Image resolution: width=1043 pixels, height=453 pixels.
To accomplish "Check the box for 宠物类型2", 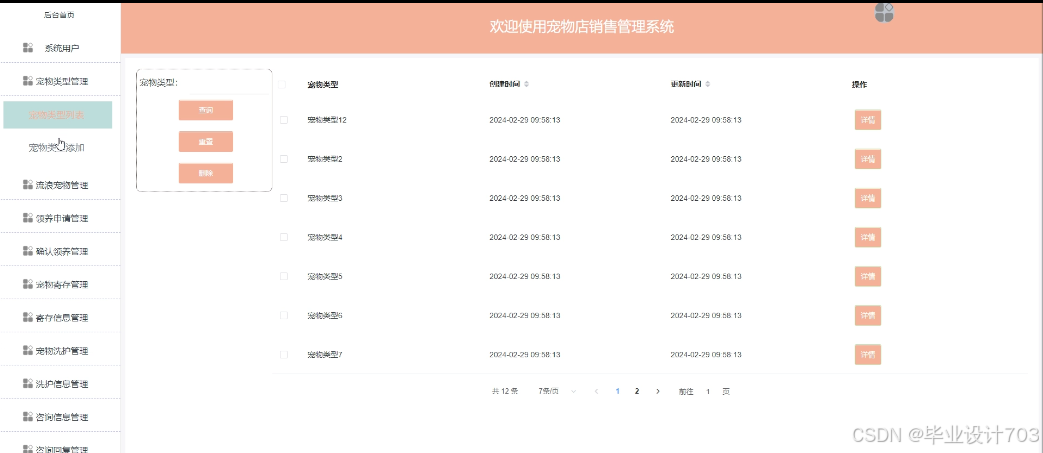I will pos(284,159).
